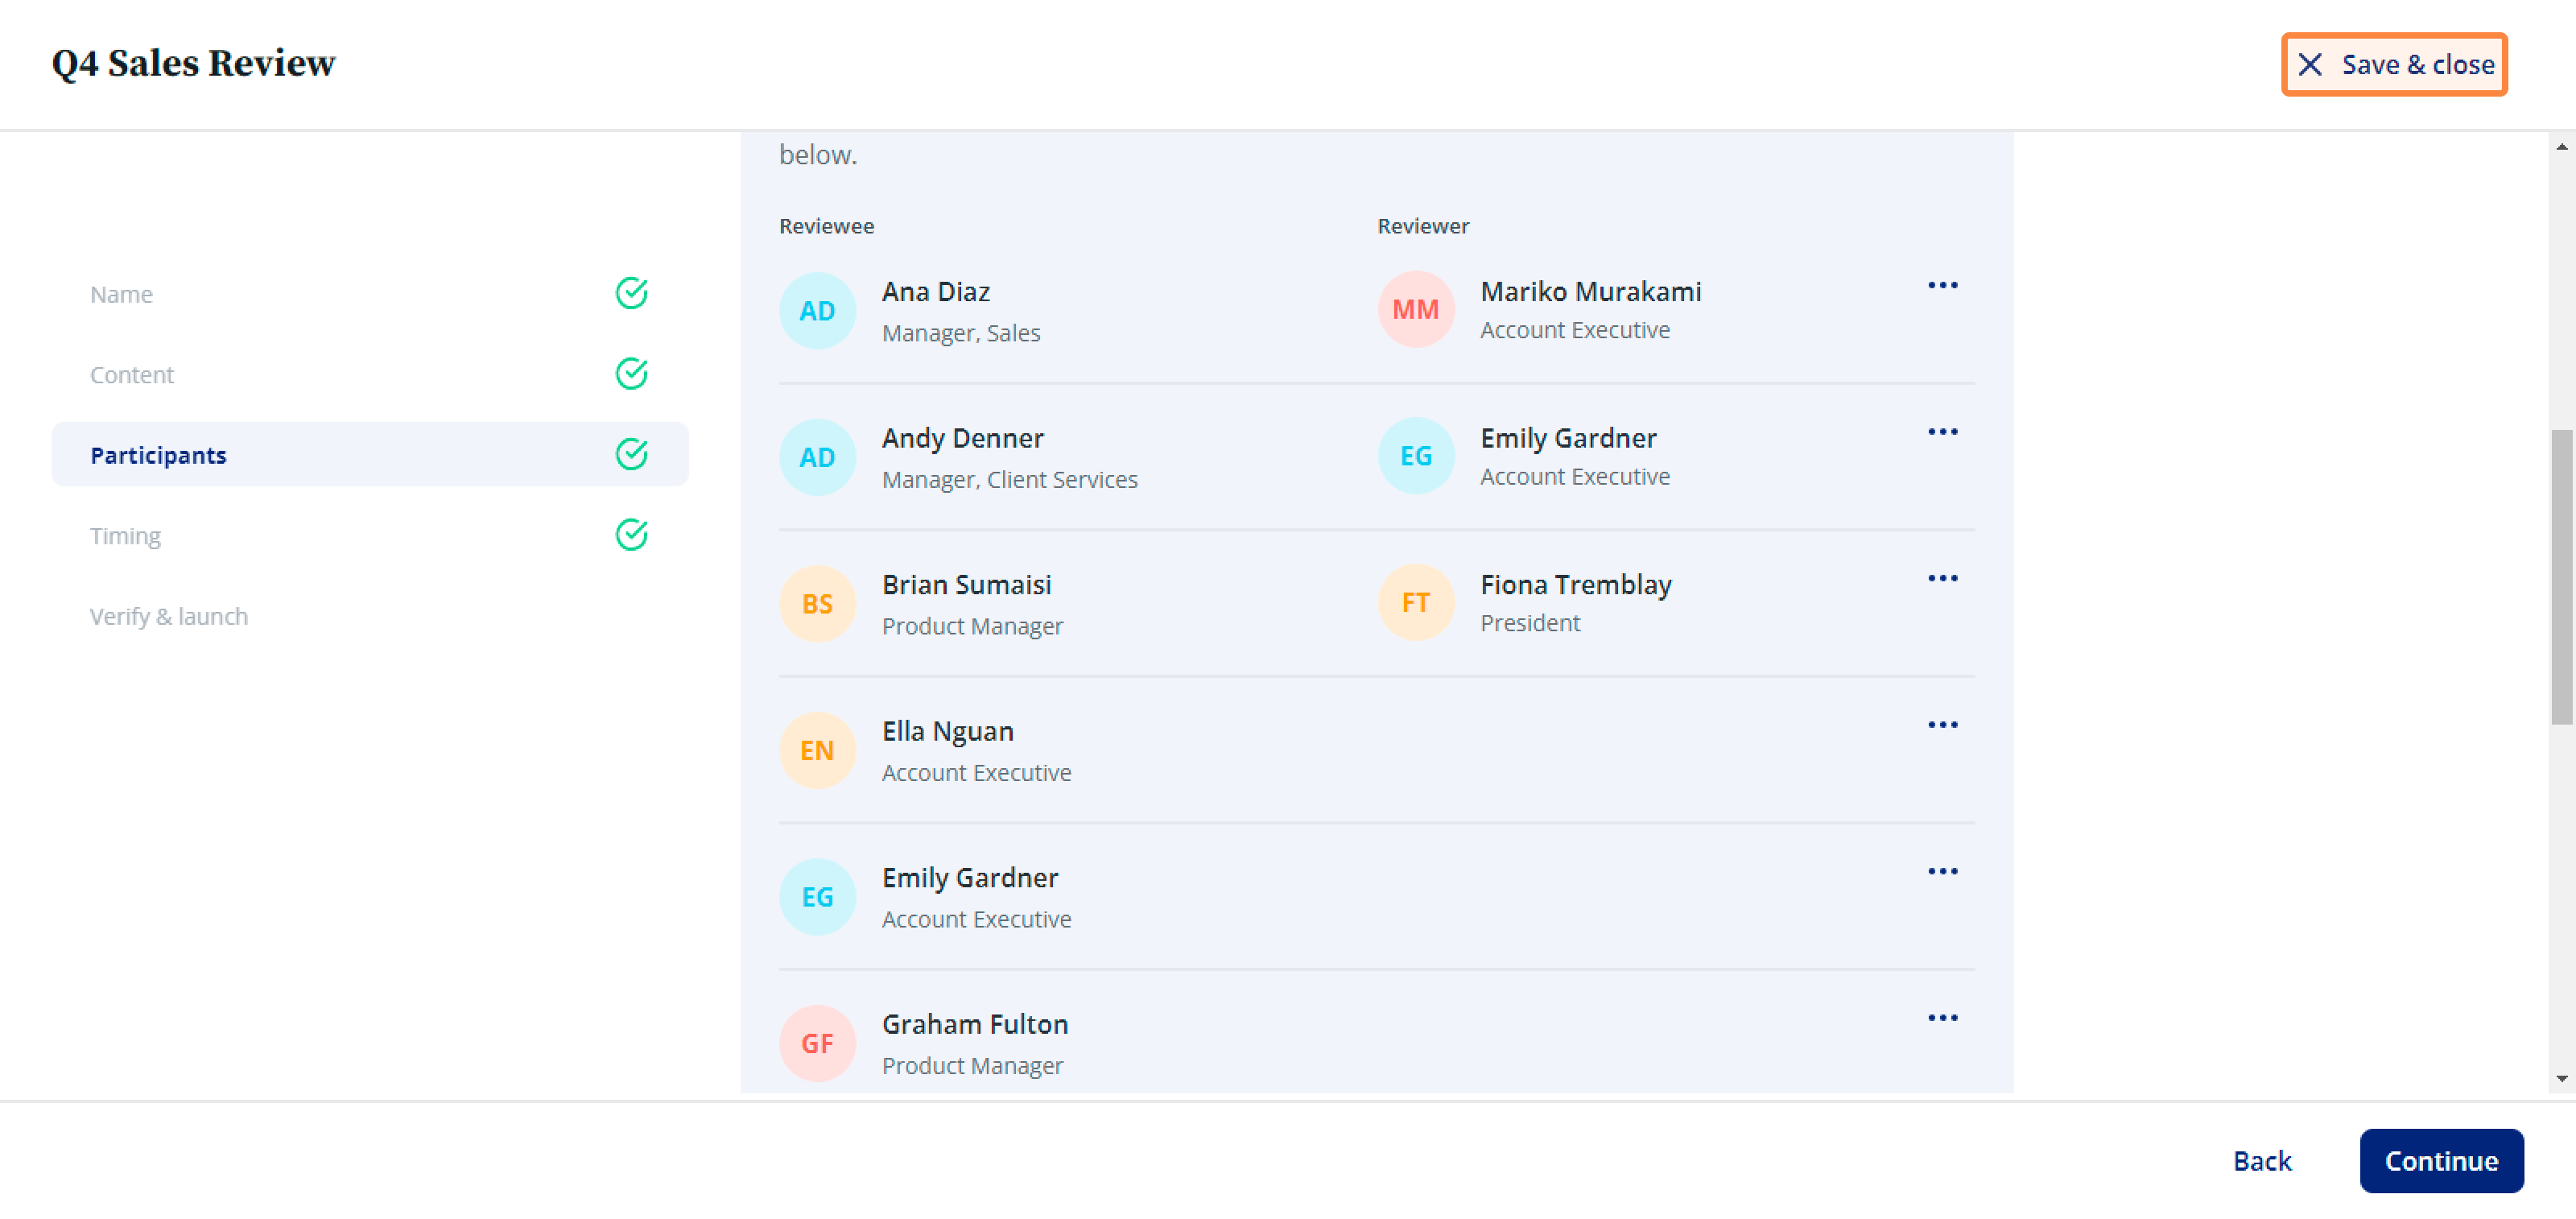Click Save & close
Screen dimensions: 2576x1219
click(x=2394, y=64)
